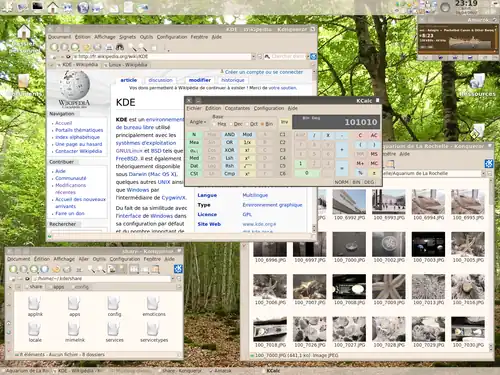Image resolution: width=500 pixels, height=375 pixels.
Task: Open the home icon on the desktop
Action: pos(24,32)
